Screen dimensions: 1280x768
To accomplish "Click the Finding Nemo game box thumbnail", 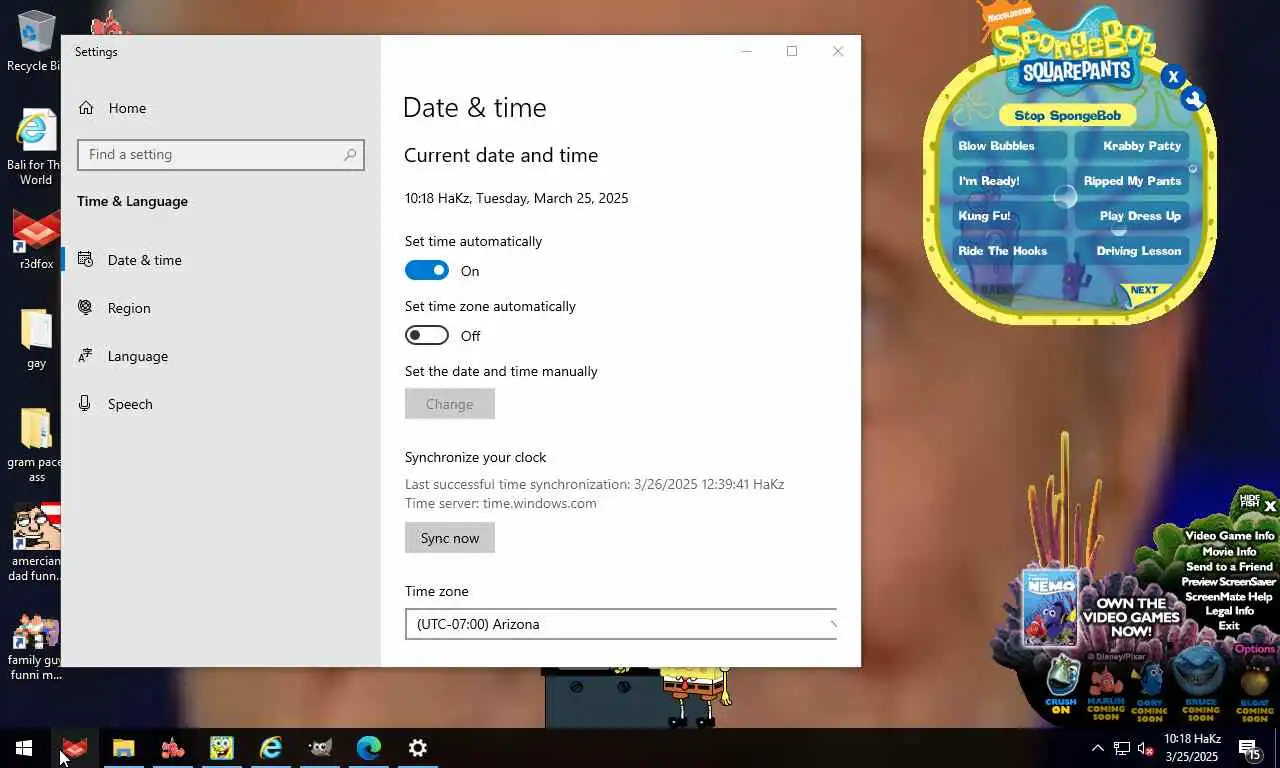I will 1050,606.
